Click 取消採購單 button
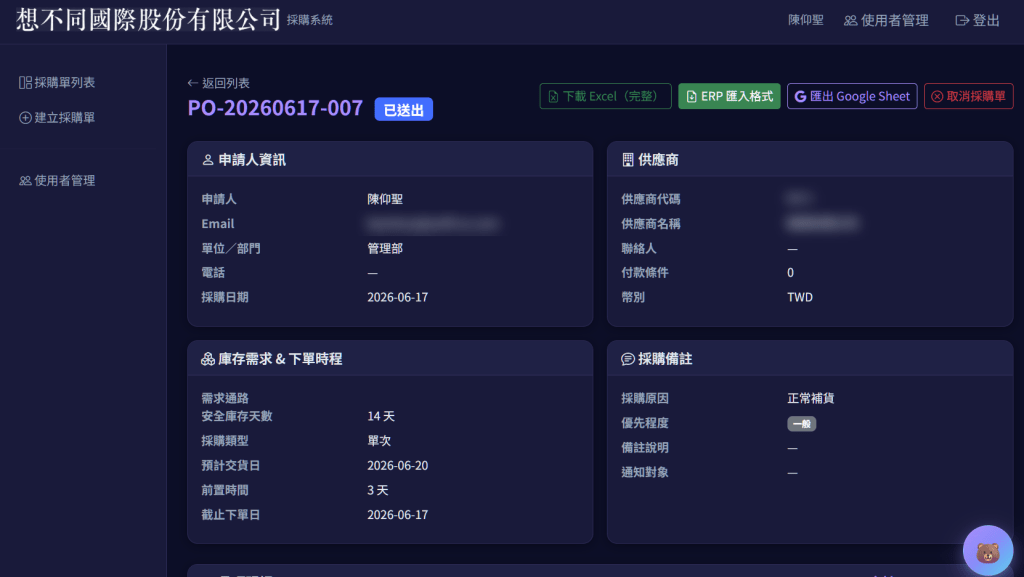Screen dimensions: 1024x577 pyautogui.click(x=968, y=96)
